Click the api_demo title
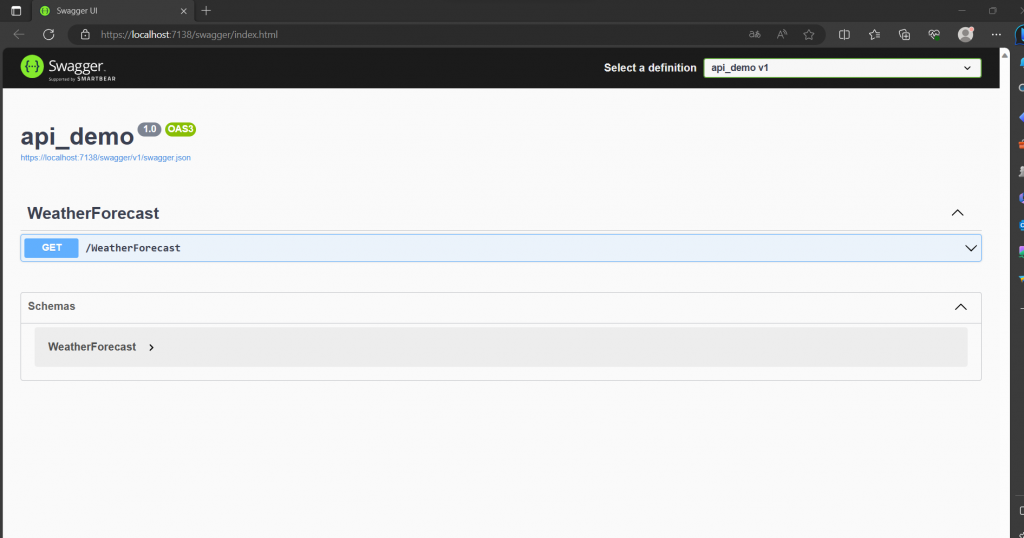This screenshot has width=1024, height=538. click(x=77, y=136)
